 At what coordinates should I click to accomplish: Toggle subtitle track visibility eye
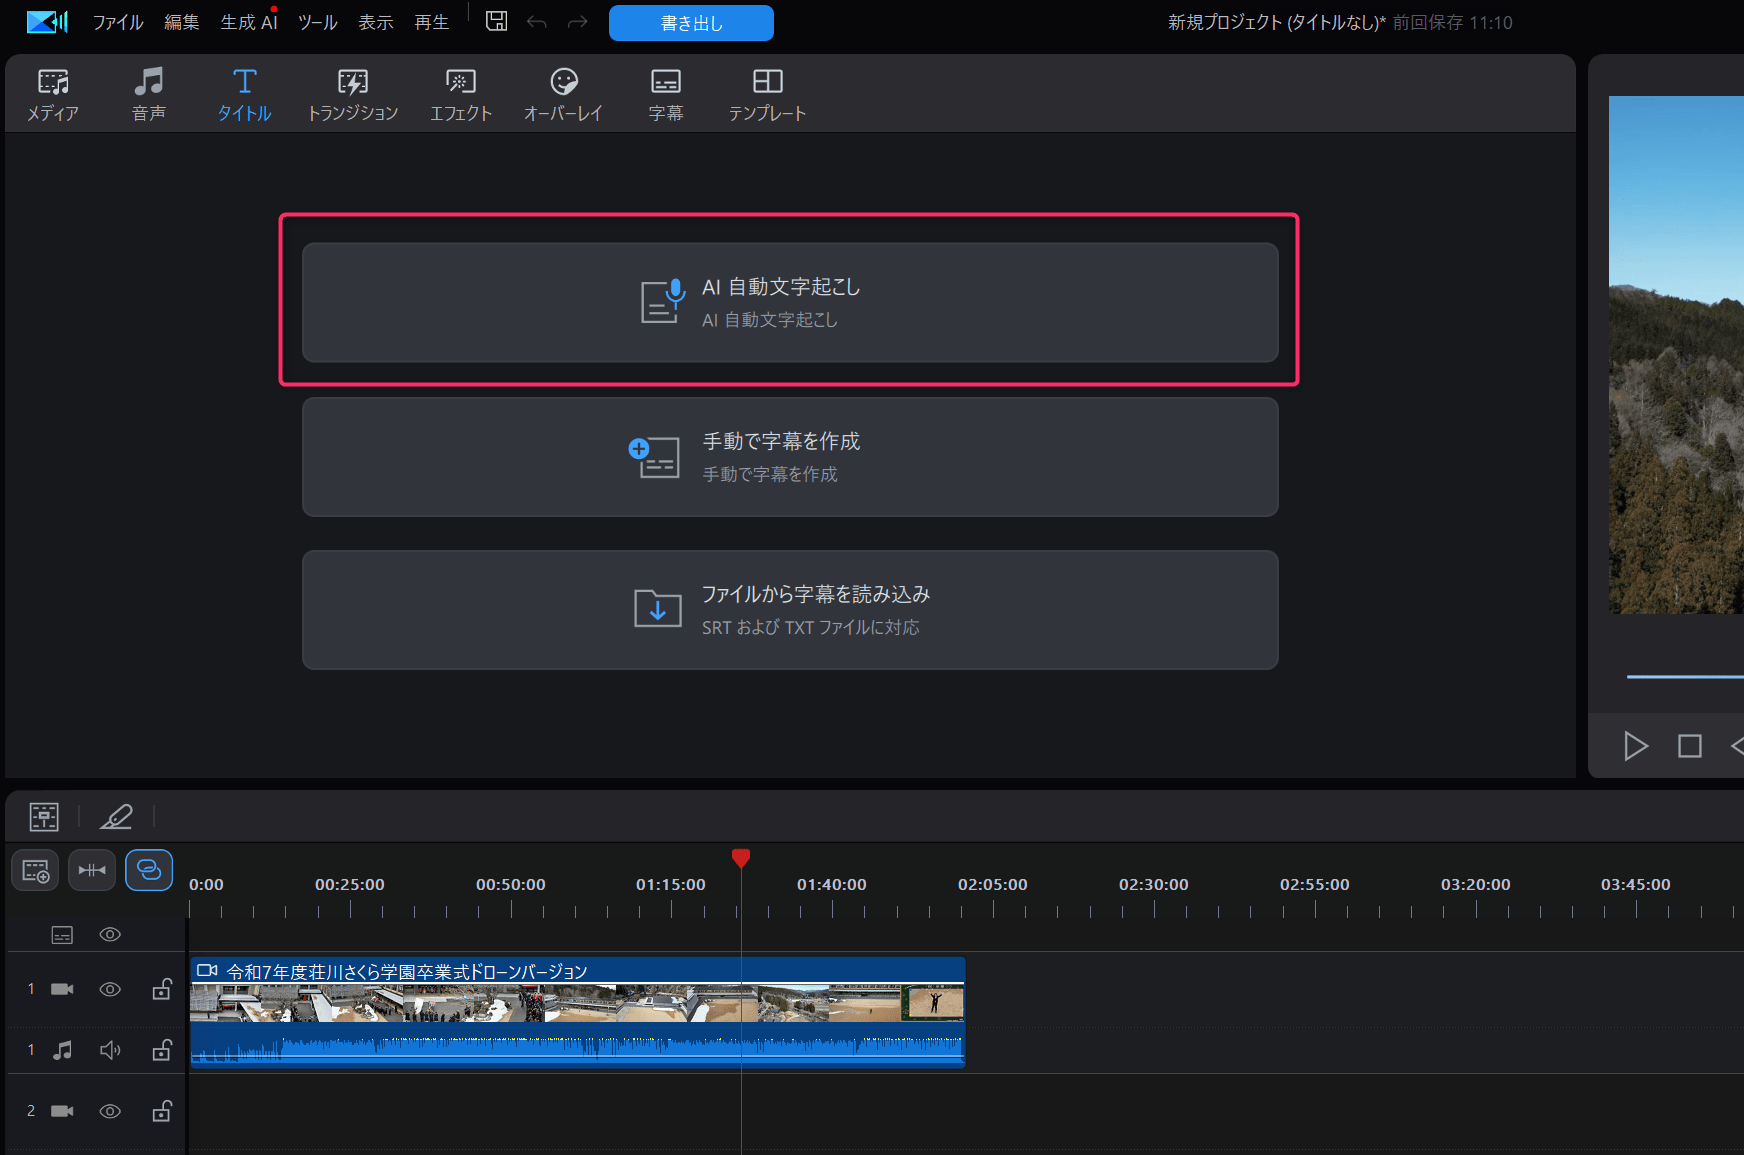point(110,934)
